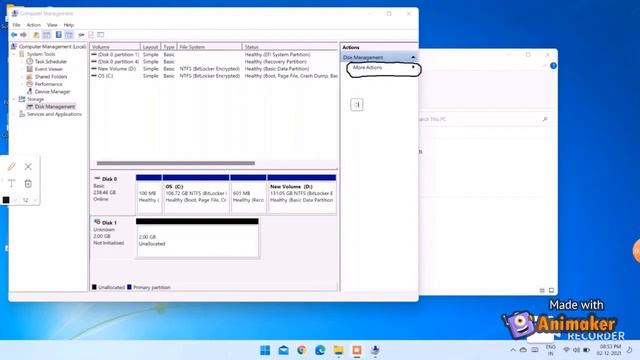Open the File menu
The height and width of the screenshot is (360, 640).
[16, 25]
